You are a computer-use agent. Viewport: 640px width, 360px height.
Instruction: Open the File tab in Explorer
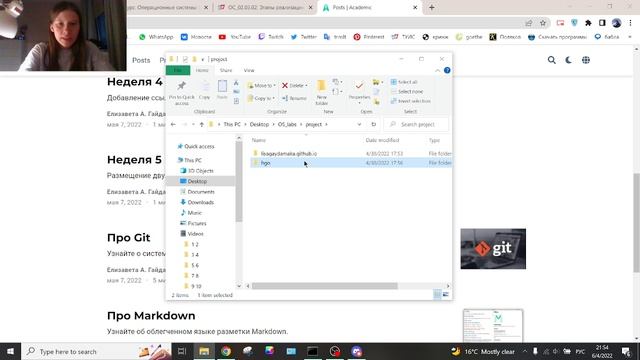coord(178,70)
